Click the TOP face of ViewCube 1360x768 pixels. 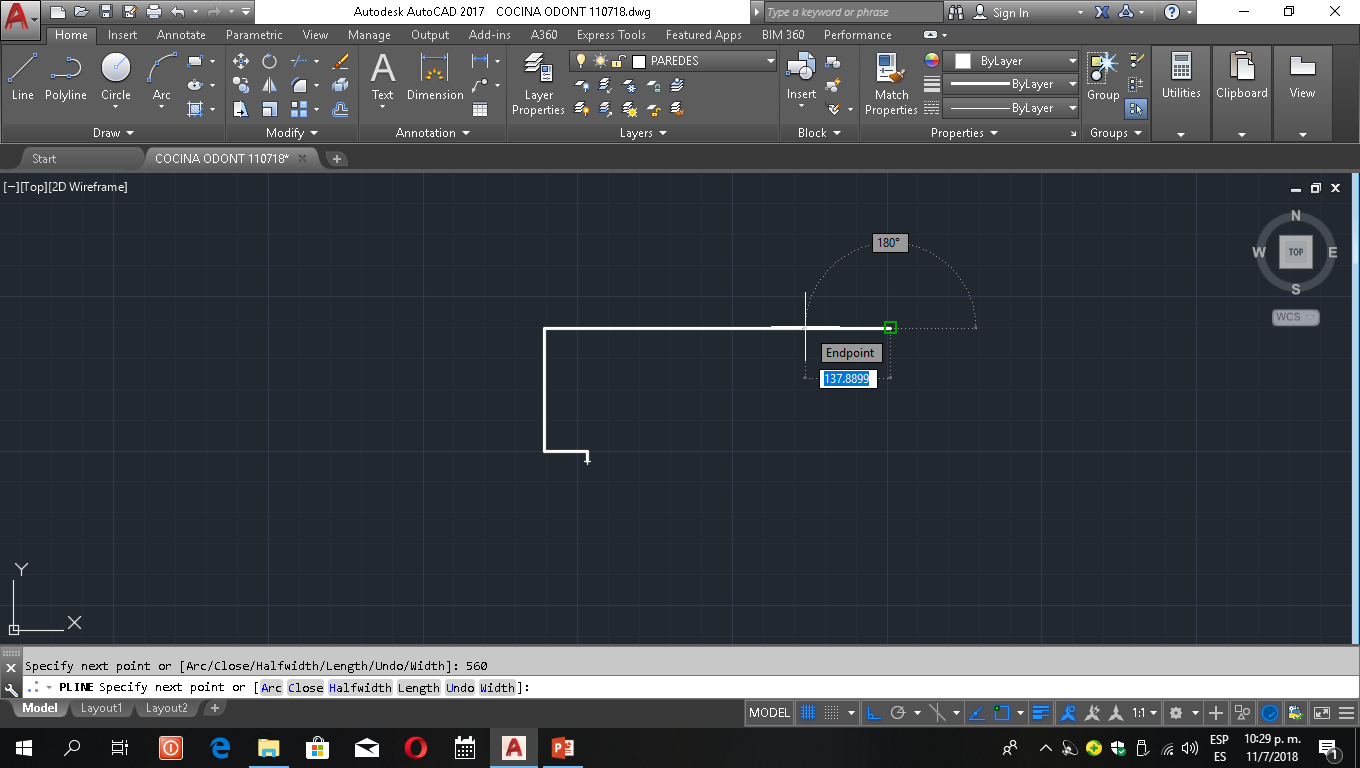[1296, 252]
